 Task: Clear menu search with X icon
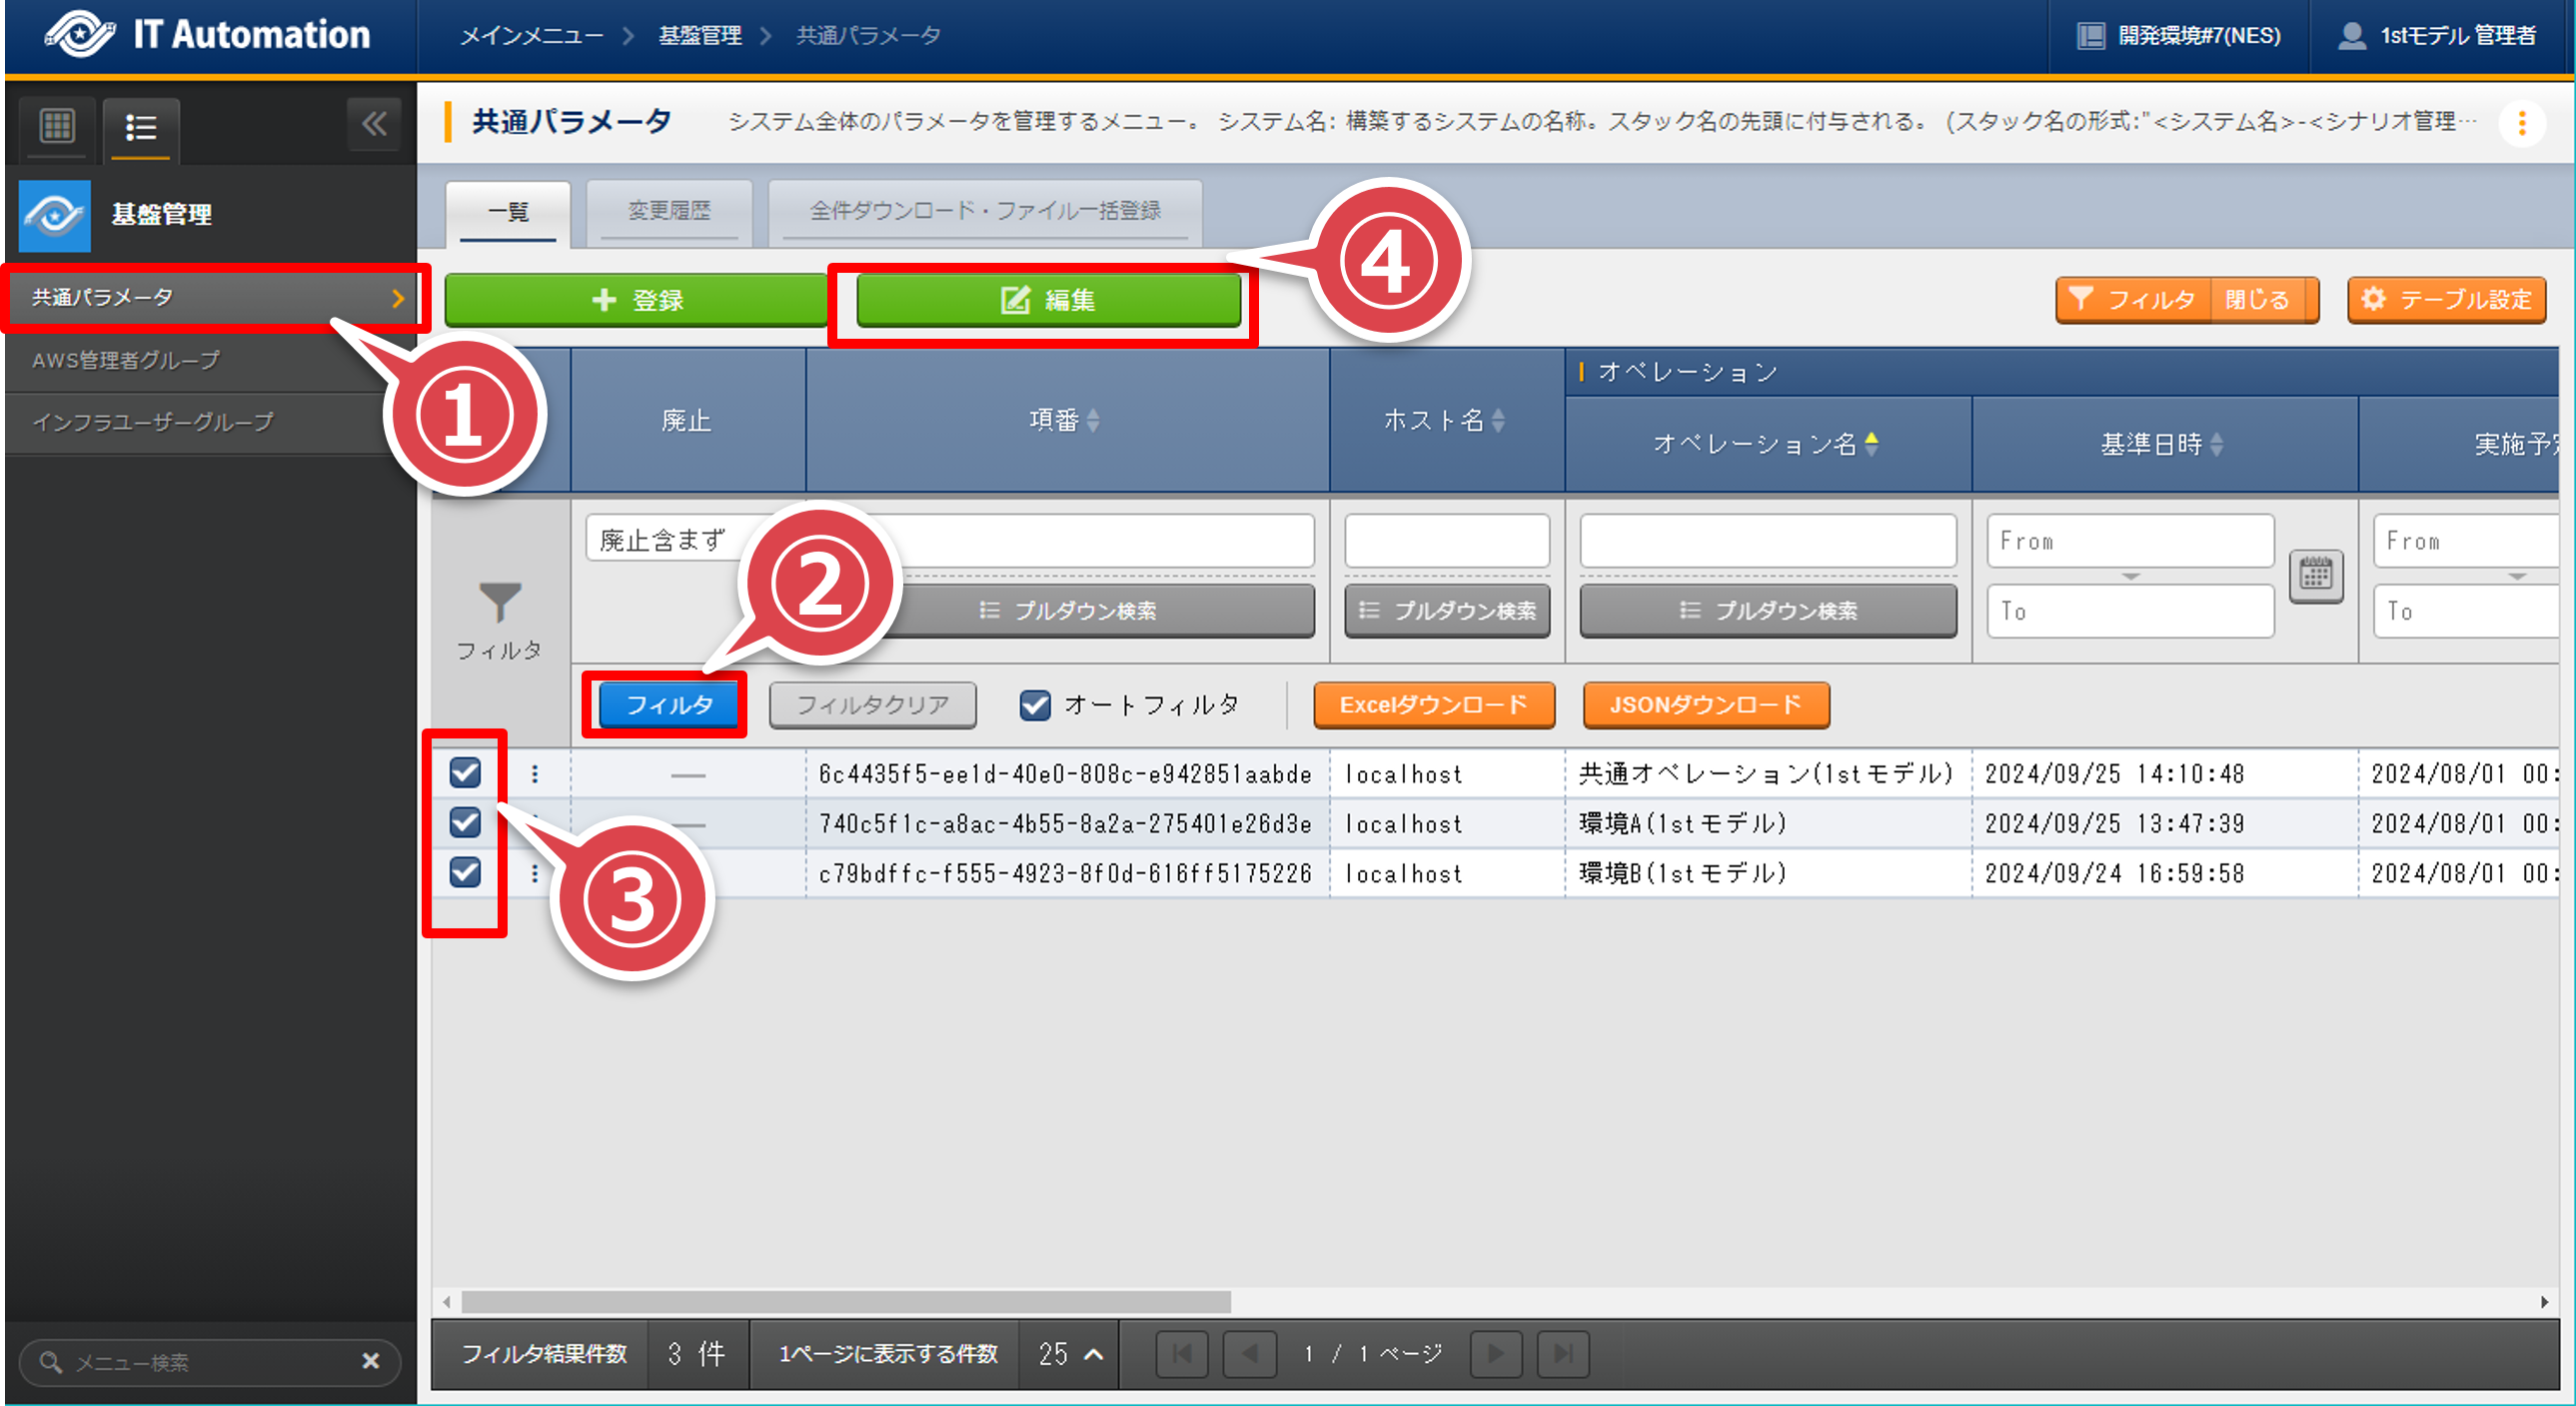point(370,1361)
